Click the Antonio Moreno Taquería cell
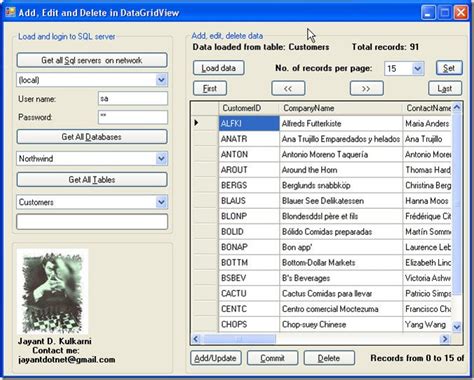This screenshot has width=474, height=380. [x=341, y=154]
